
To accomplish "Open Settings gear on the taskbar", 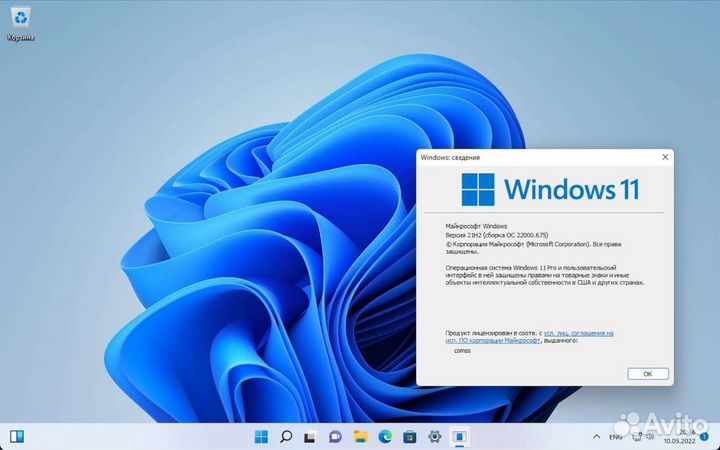I will tap(434, 436).
